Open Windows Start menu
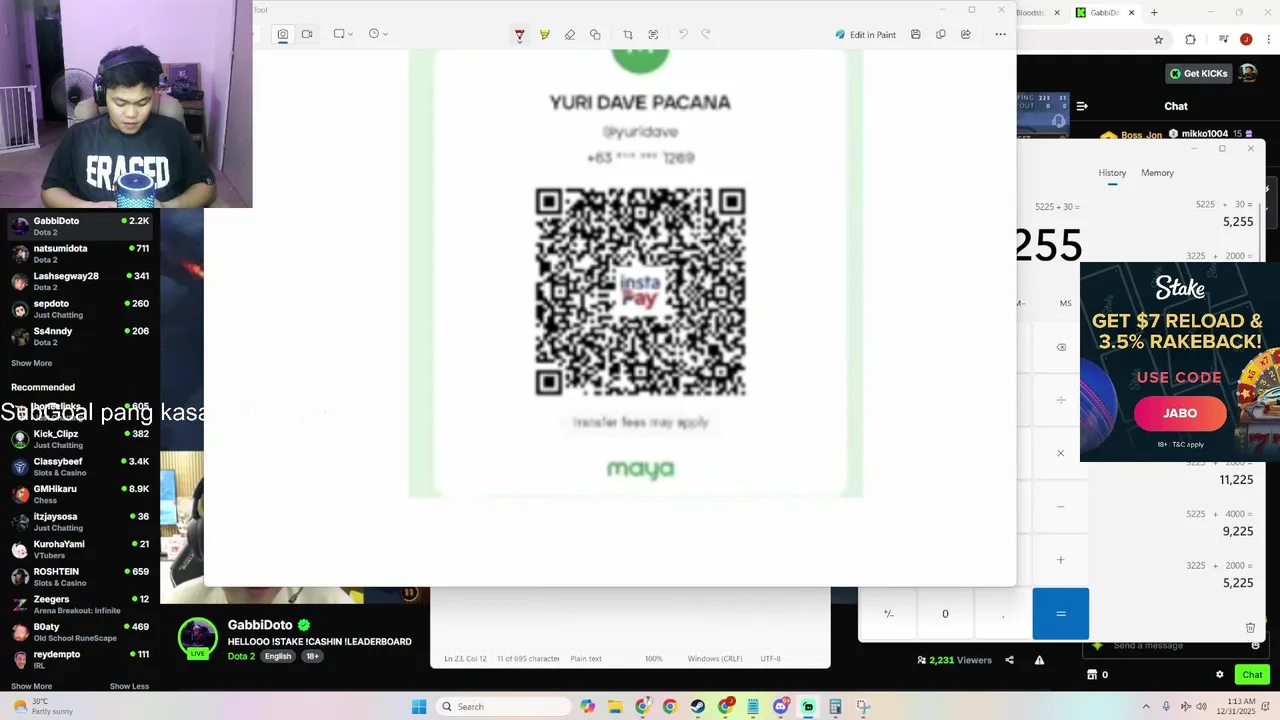This screenshot has height=720, width=1280. pyautogui.click(x=419, y=707)
